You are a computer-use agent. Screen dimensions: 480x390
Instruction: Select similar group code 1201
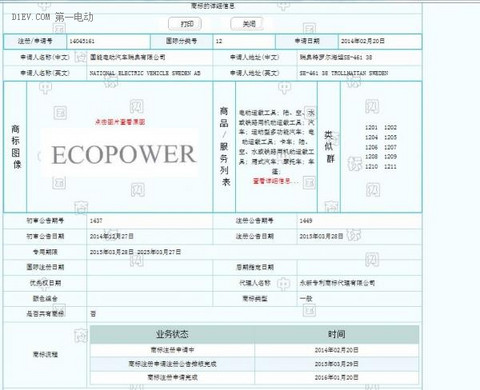pyautogui.click(x=371, y=127)
